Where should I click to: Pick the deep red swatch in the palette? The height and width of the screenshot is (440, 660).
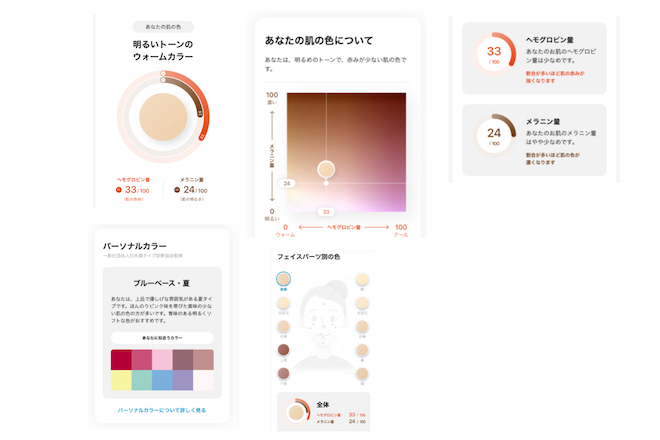click(x=121, y=360)
